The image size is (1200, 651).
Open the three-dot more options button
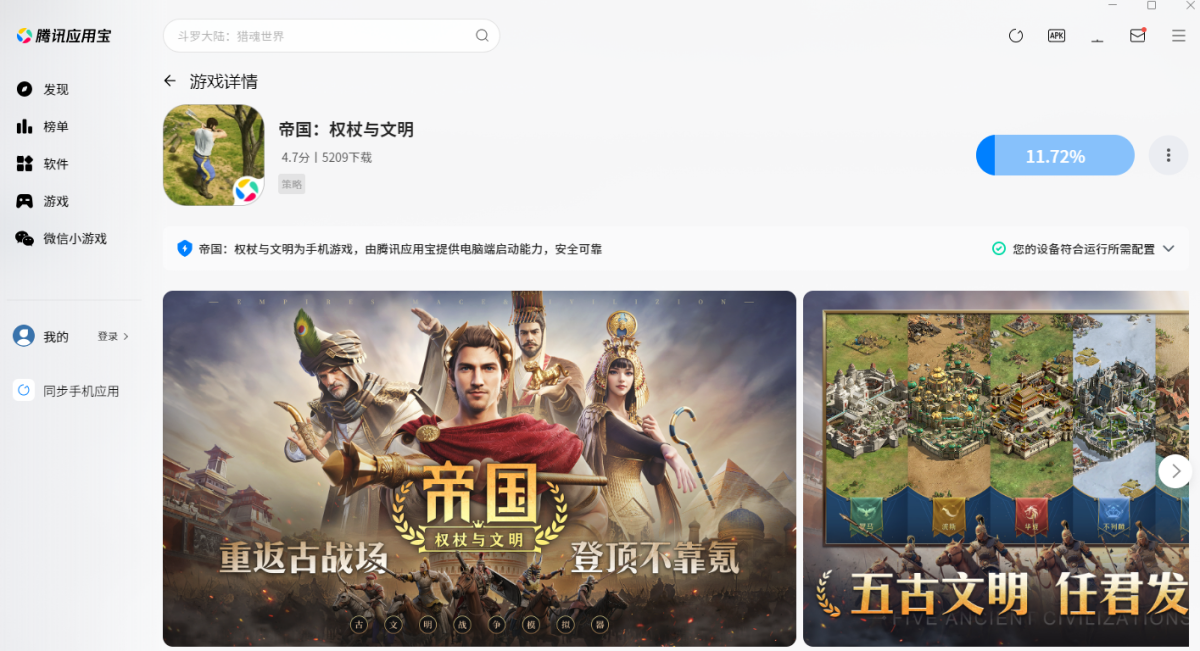(x=1168, y=155)
